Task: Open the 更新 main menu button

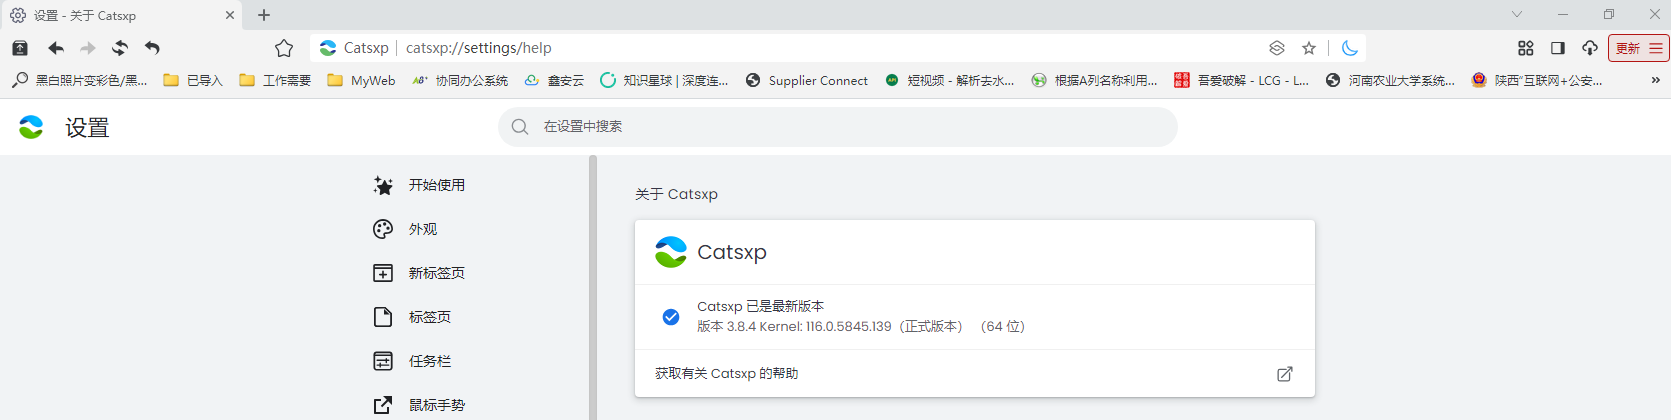Action: pos(1639,48)
